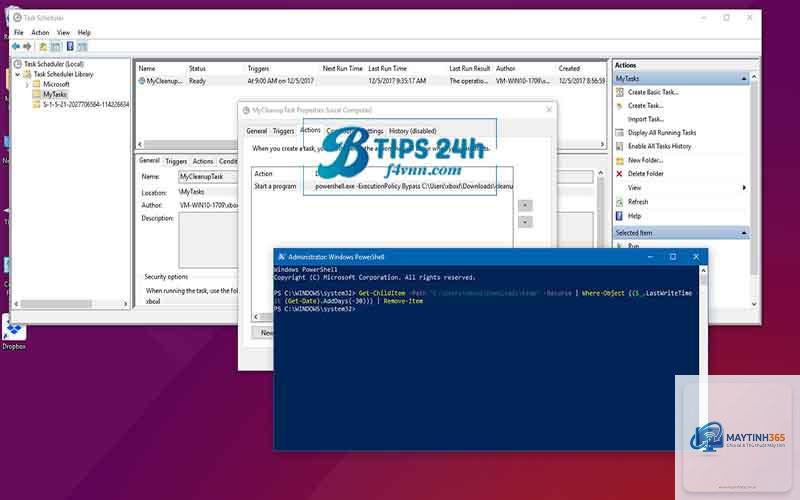
Task: Click task list scroll right arrow
Action: (602, 144)
